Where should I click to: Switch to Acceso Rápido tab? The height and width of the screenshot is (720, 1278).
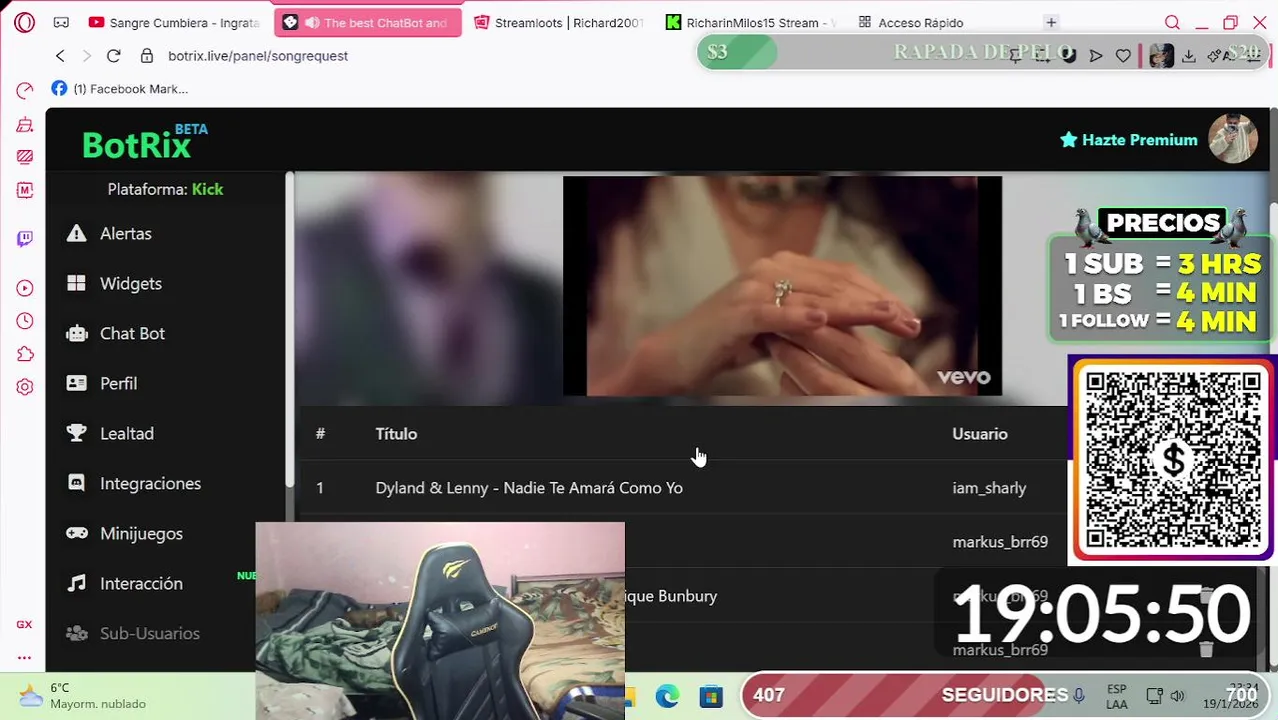pos(910,22)
